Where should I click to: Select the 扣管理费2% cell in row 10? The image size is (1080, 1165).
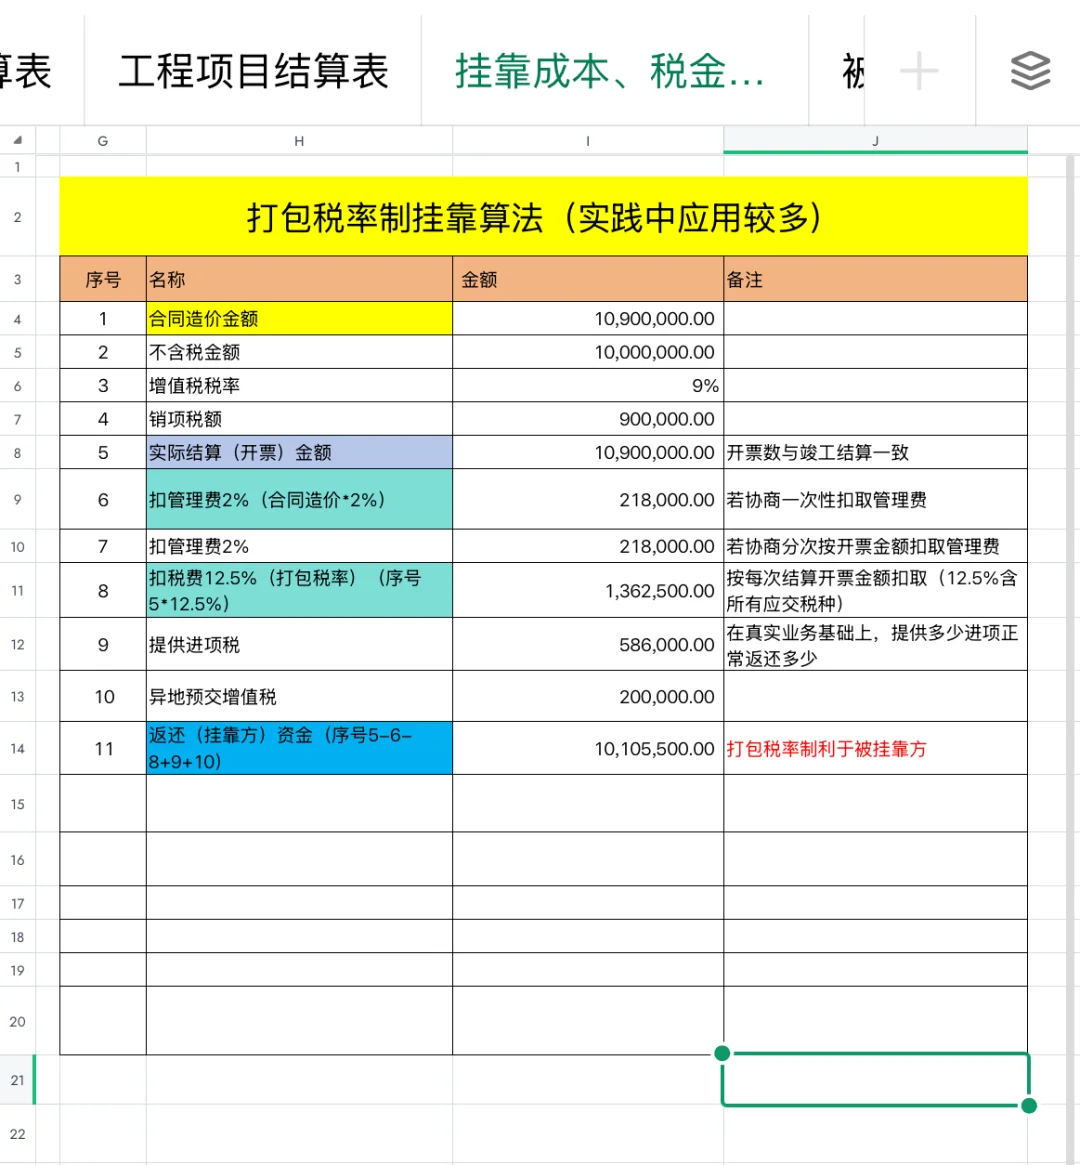click(299, 546)
